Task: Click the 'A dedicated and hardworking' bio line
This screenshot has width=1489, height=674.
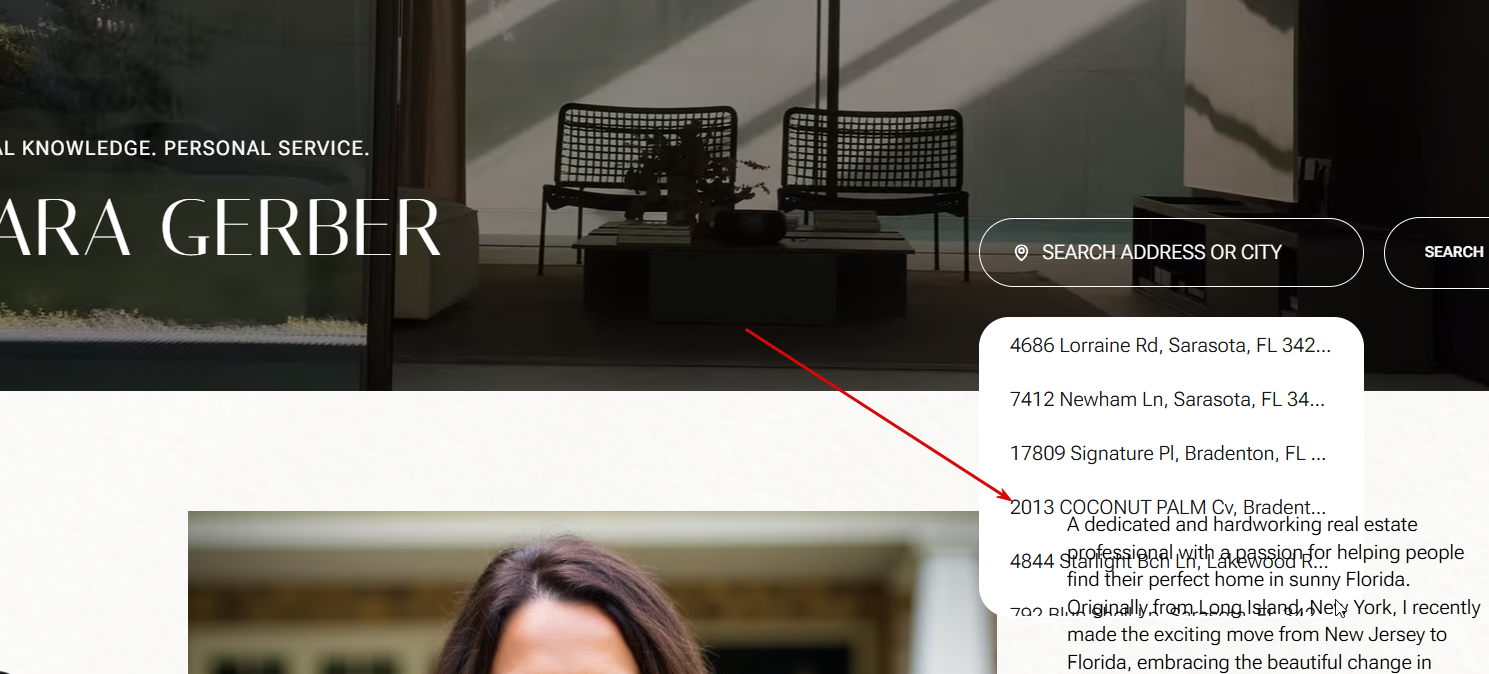Action: [1242, 524]
